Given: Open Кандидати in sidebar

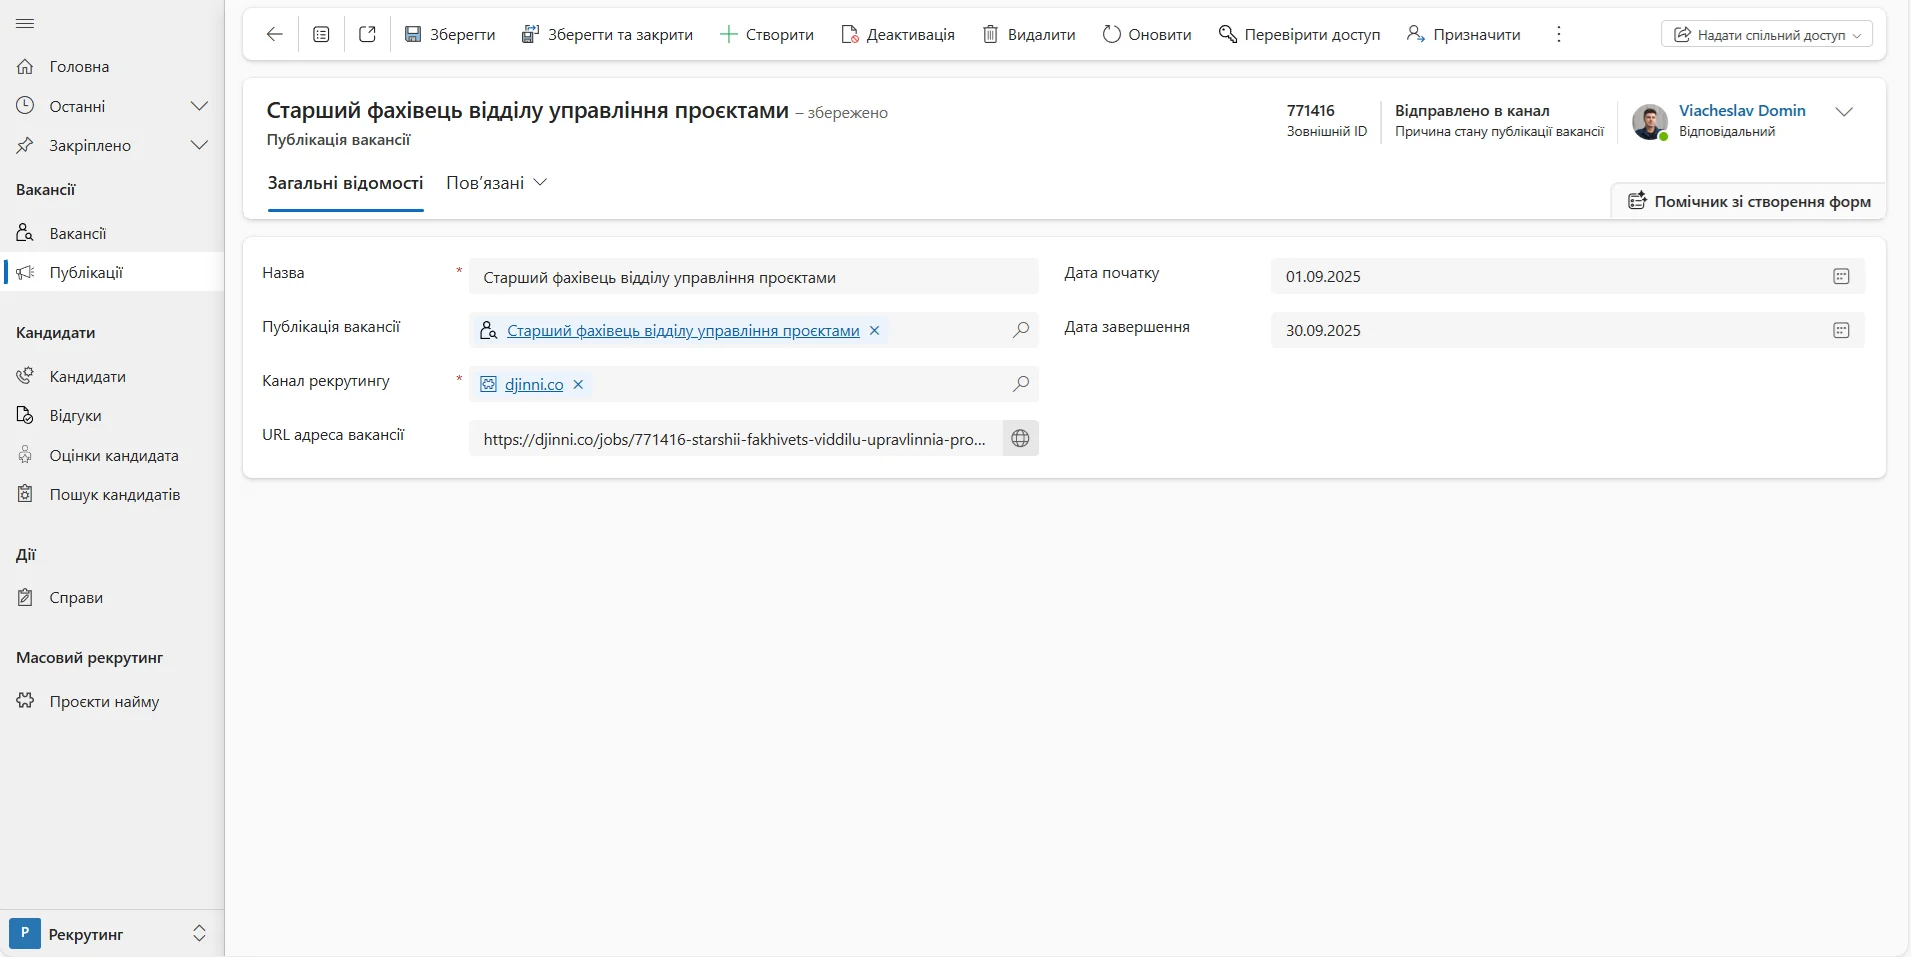Looking at the screenshot, I should click(x=88, y=377).
